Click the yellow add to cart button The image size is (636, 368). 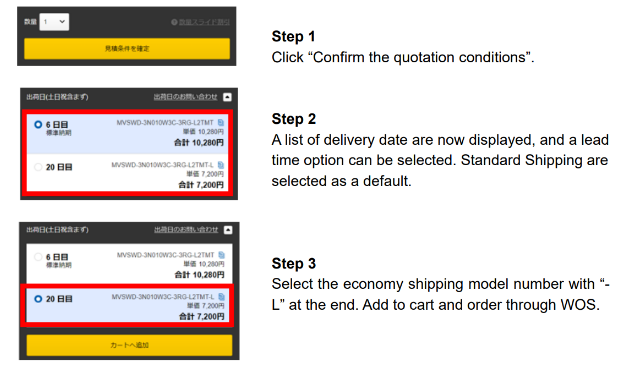pos(129,345)
